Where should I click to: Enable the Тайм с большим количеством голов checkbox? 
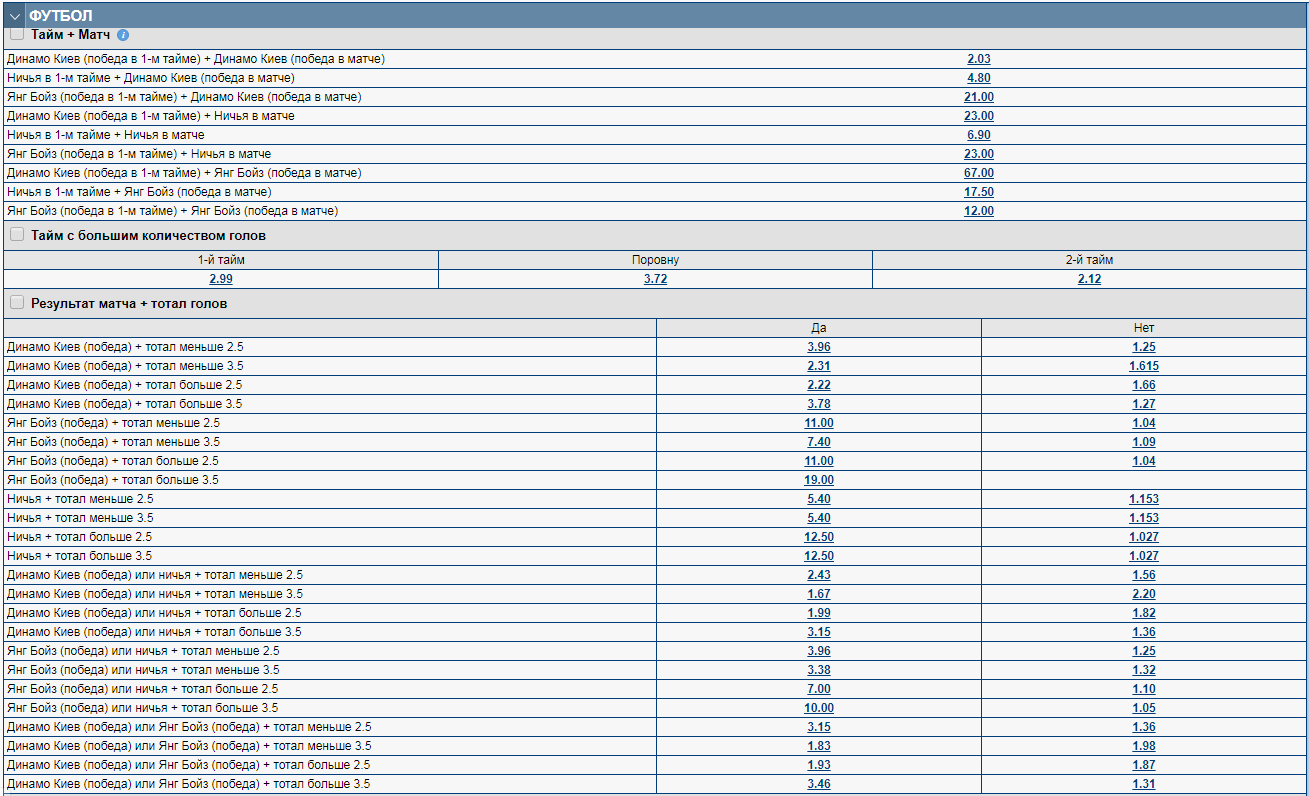click(x=16, y=235)
